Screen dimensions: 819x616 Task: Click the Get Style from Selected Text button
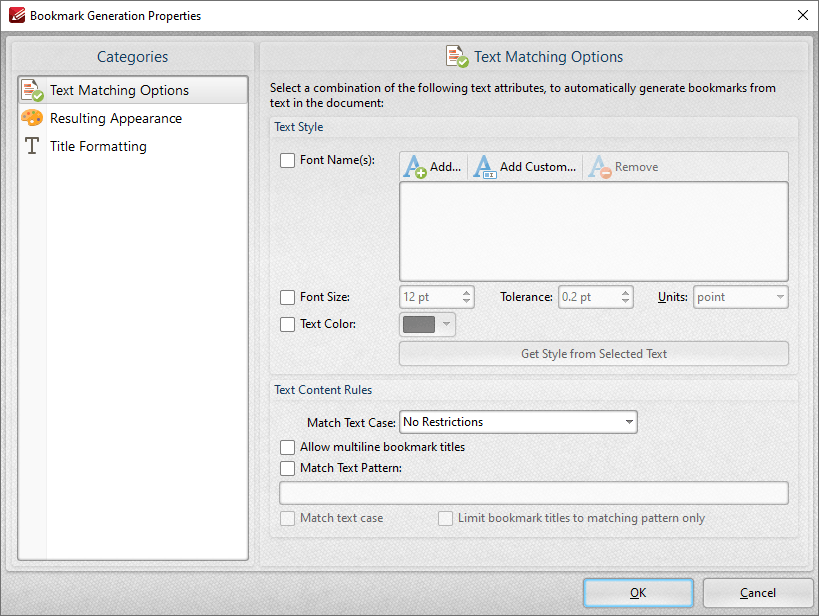point(594,353)
